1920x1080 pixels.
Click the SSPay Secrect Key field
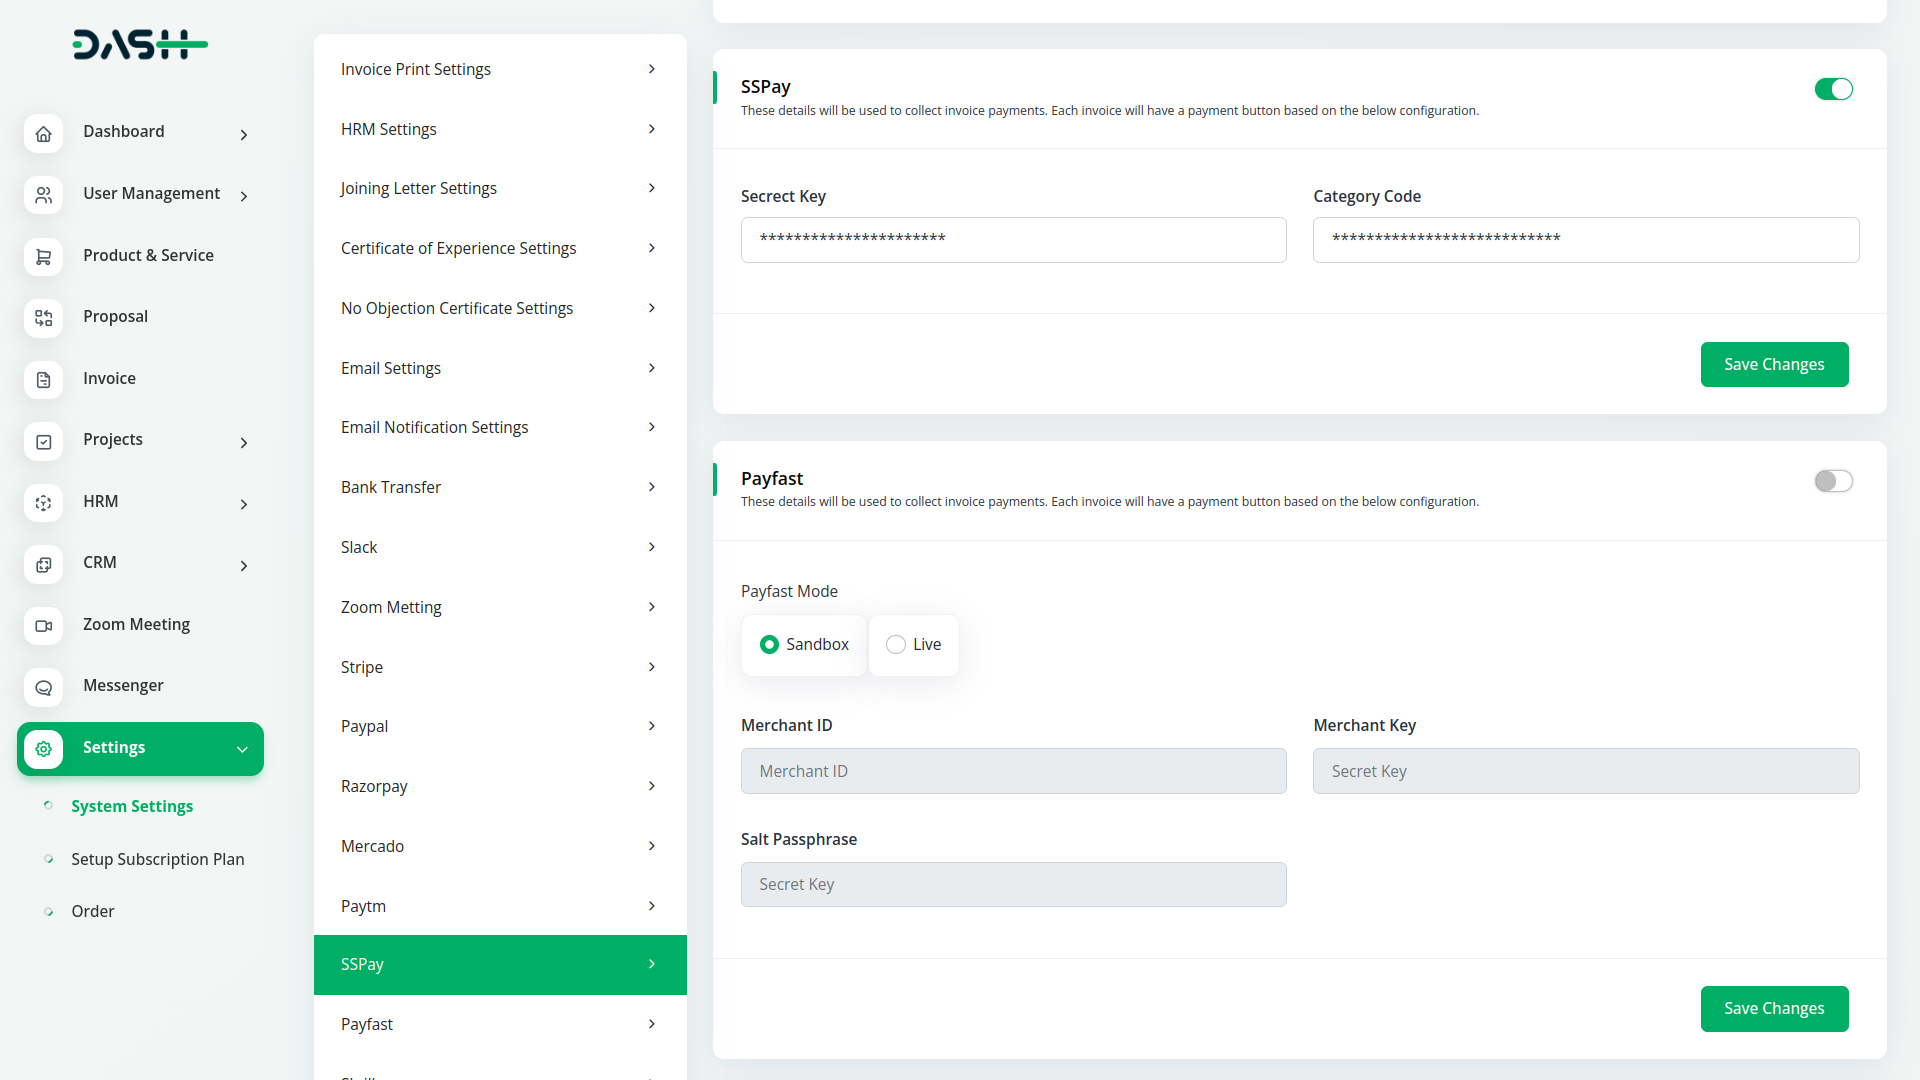[x=1013, y=240]
